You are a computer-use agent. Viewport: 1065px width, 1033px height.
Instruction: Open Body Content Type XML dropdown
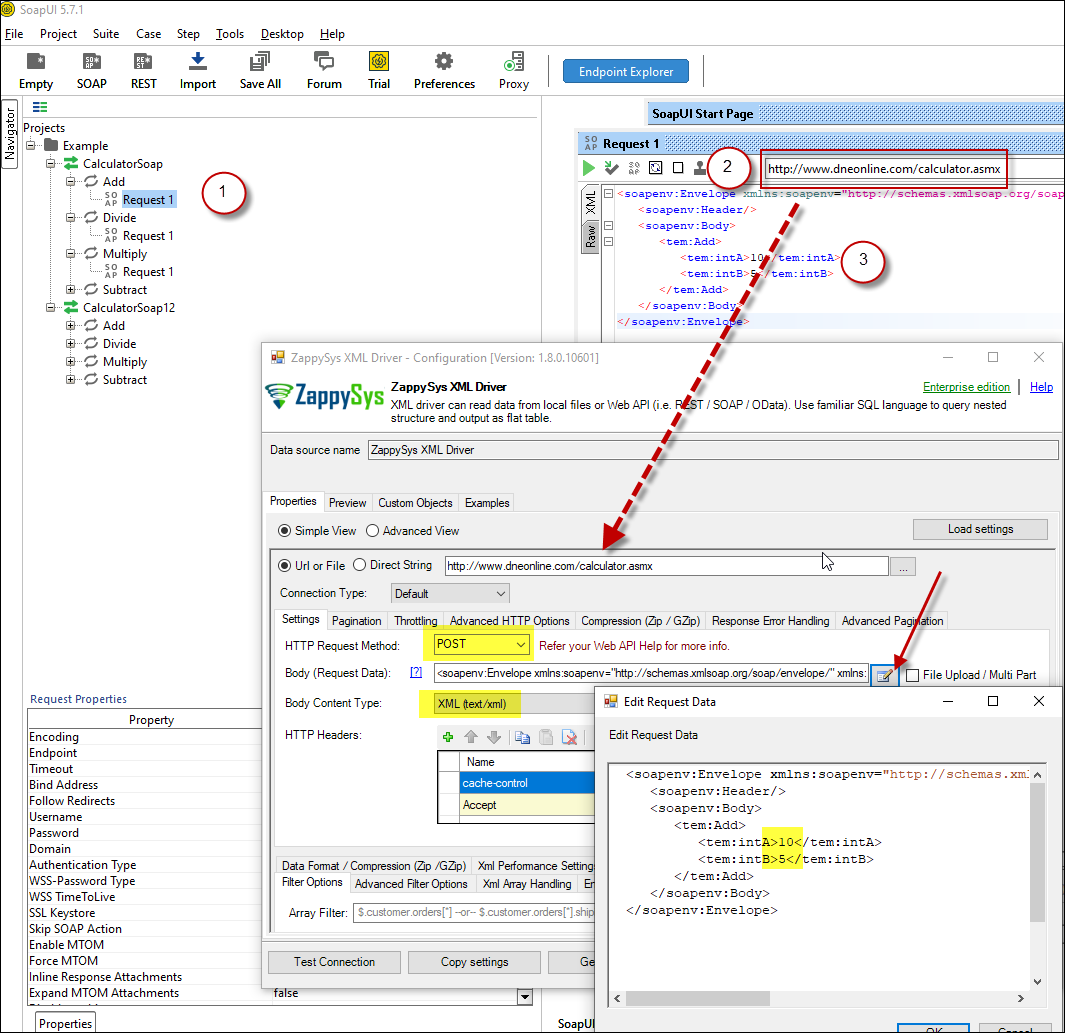[513, 704]
